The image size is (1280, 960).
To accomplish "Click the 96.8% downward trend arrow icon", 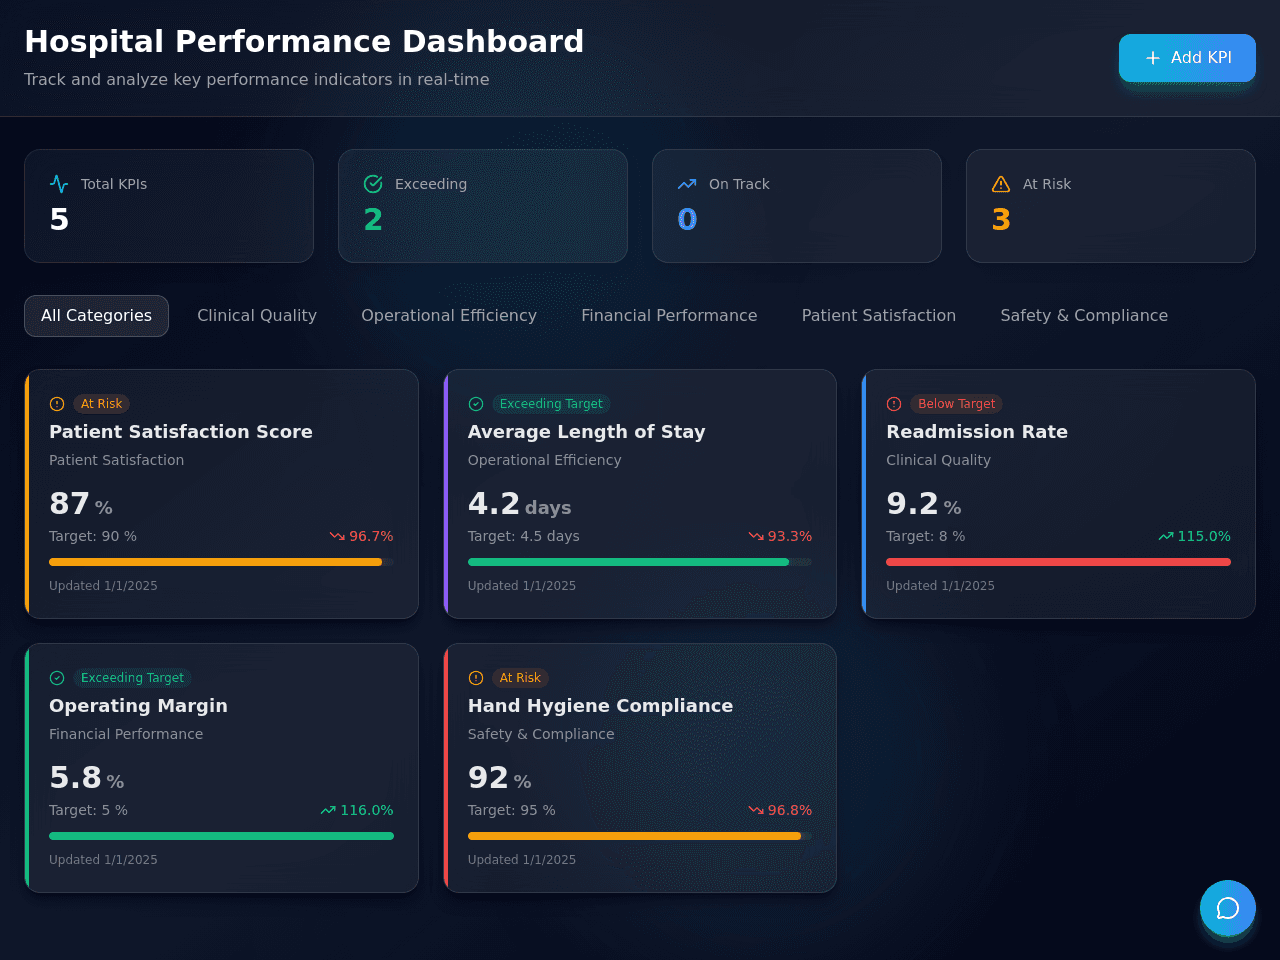I will (756, 810).
